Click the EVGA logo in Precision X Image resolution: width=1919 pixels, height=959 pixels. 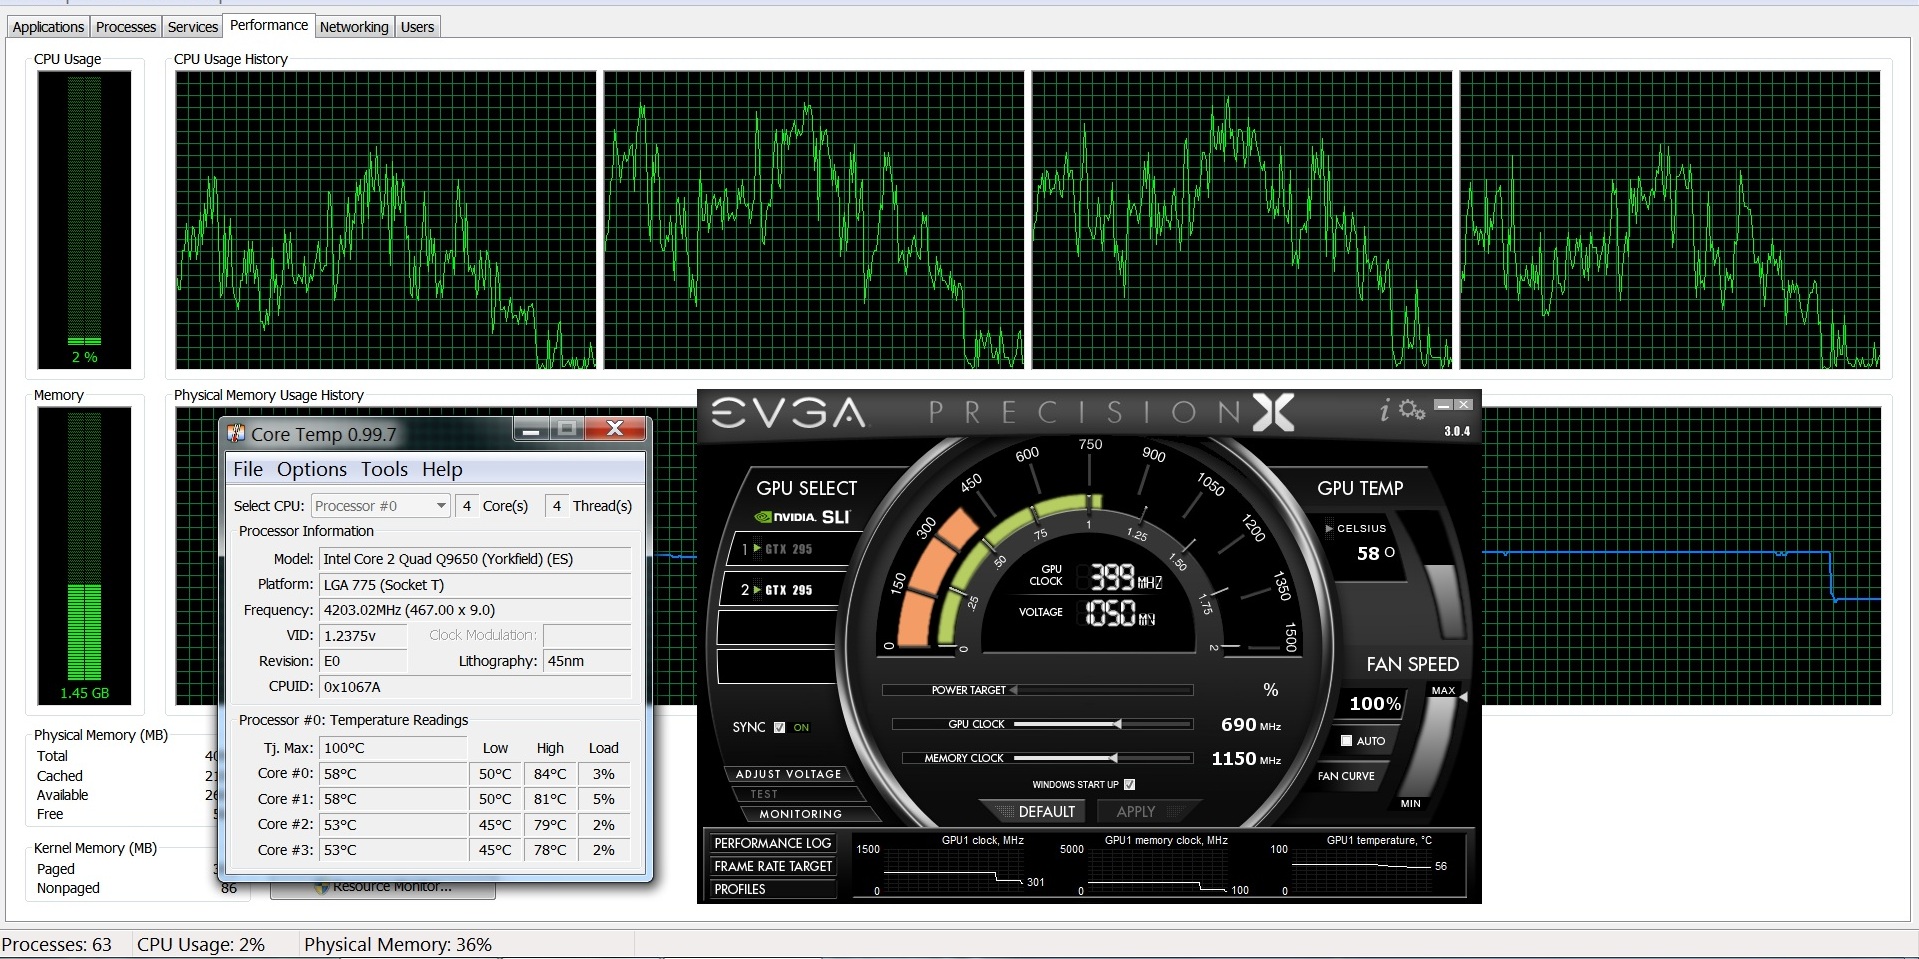(x=788, y=412)
